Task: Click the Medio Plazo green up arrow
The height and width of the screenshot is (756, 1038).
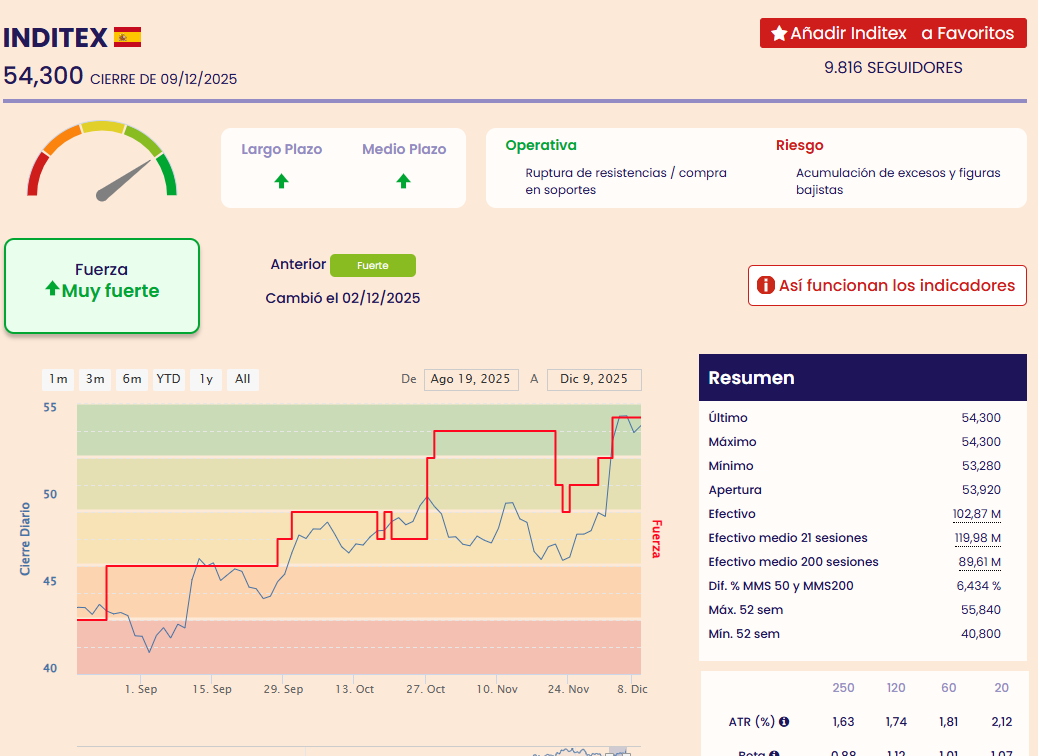Action: [403, 181]
